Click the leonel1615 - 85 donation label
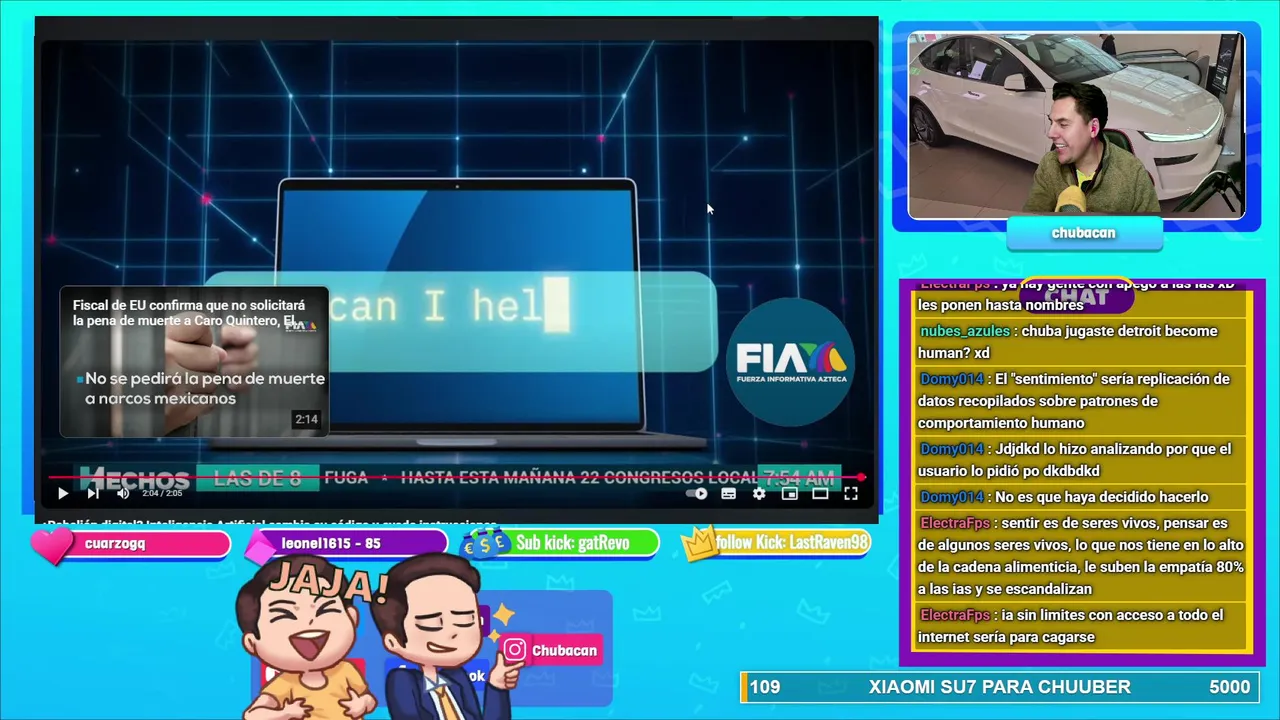Viewport: 1280px width, 720px height. click(331, 543)
